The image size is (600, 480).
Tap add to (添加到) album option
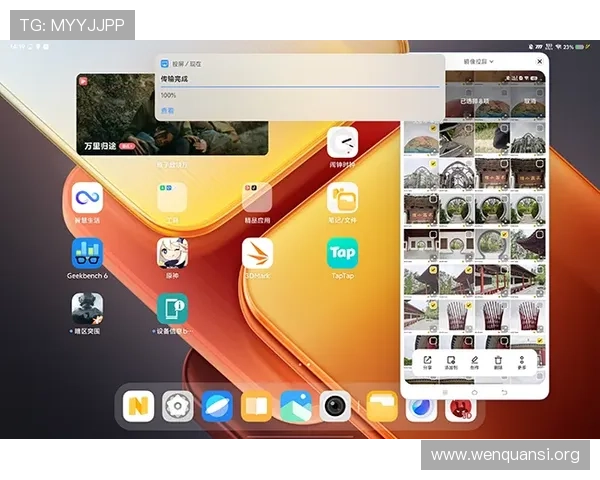pyautogui.click(x=451, y=360)
